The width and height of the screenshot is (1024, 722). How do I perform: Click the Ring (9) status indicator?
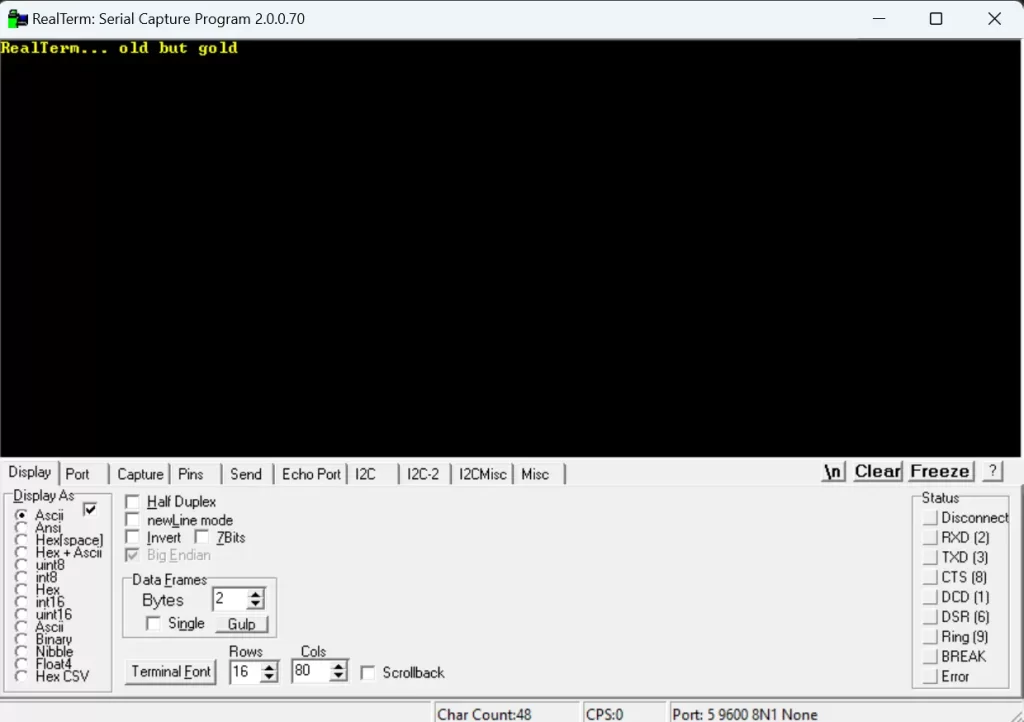point(930,636)
